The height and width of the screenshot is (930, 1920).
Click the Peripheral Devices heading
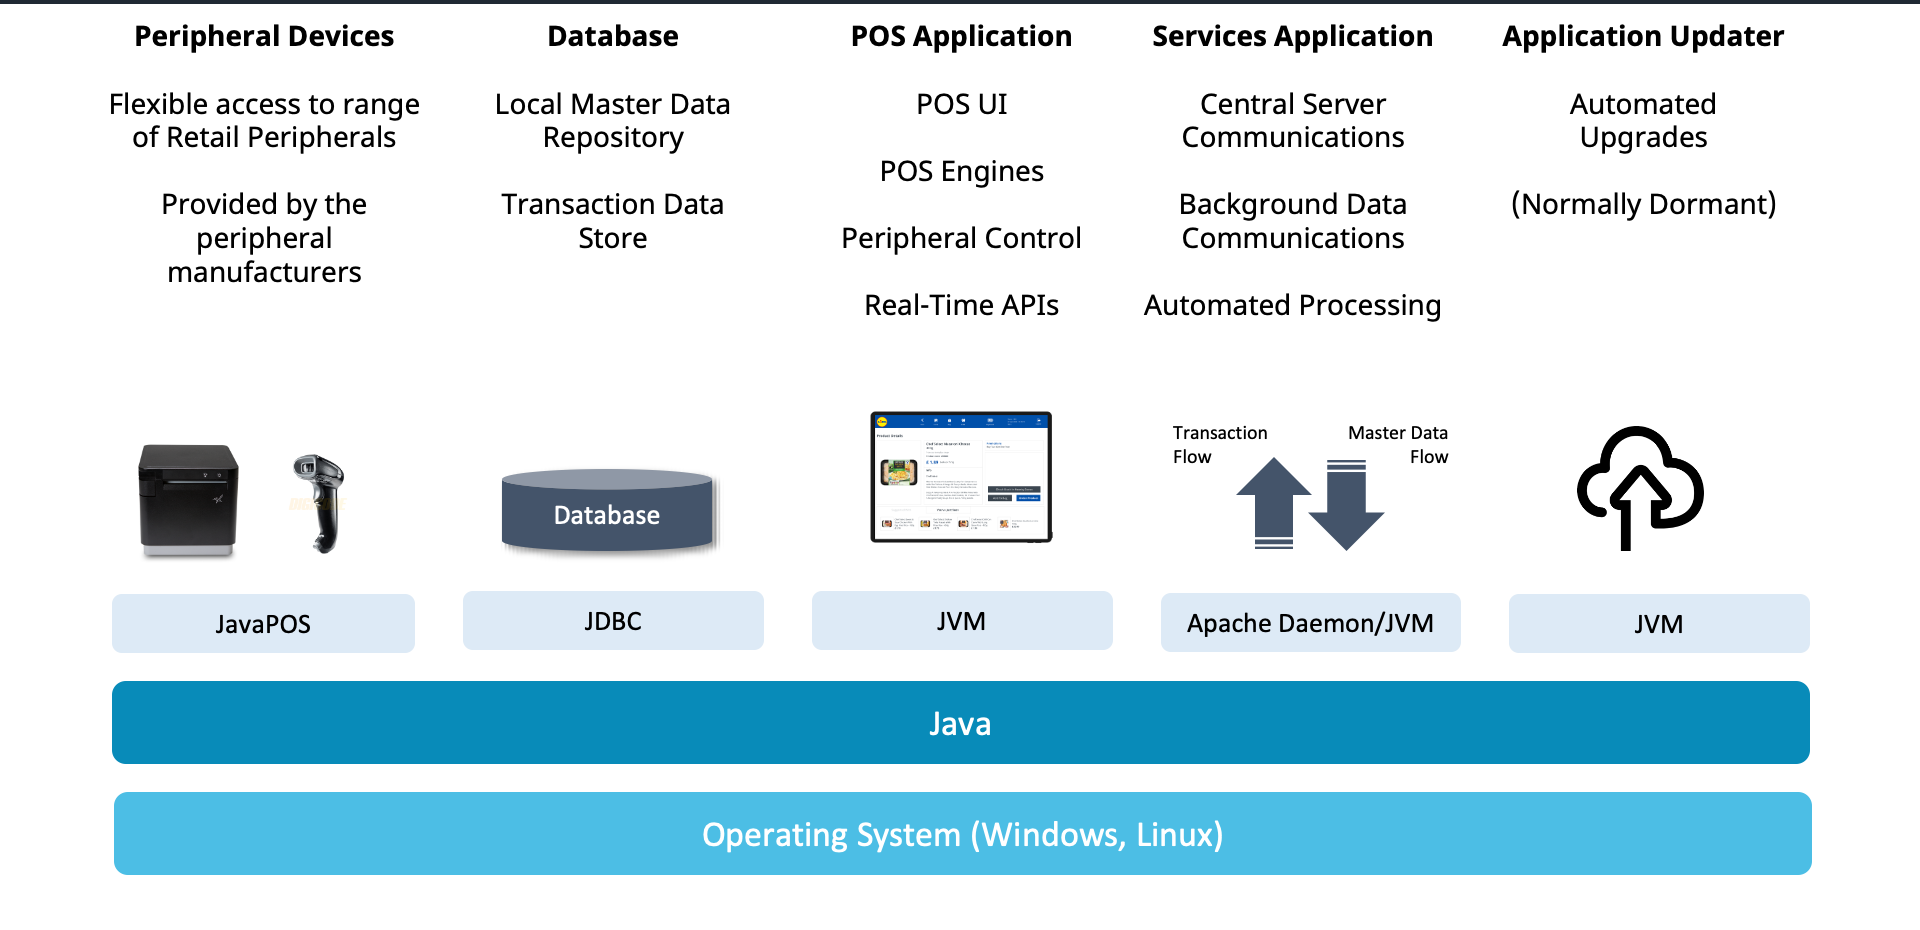click(x=264, y=36)
